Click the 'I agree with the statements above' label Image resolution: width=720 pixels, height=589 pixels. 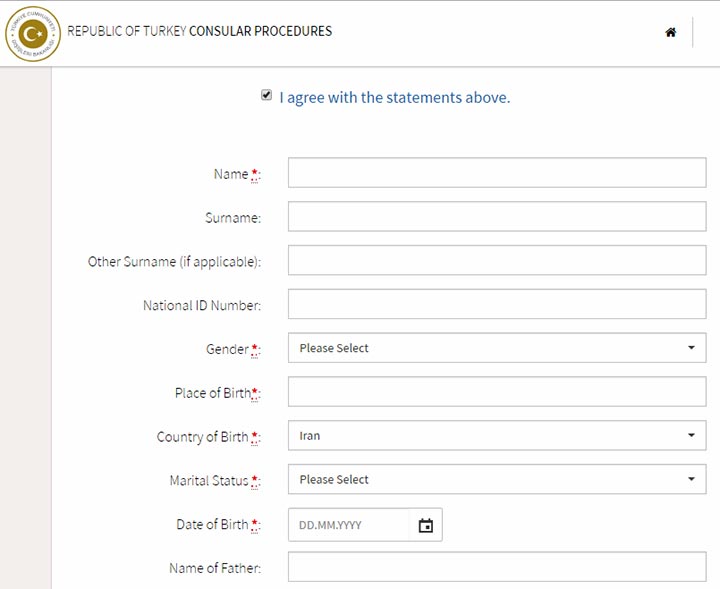tap(394, 97)
